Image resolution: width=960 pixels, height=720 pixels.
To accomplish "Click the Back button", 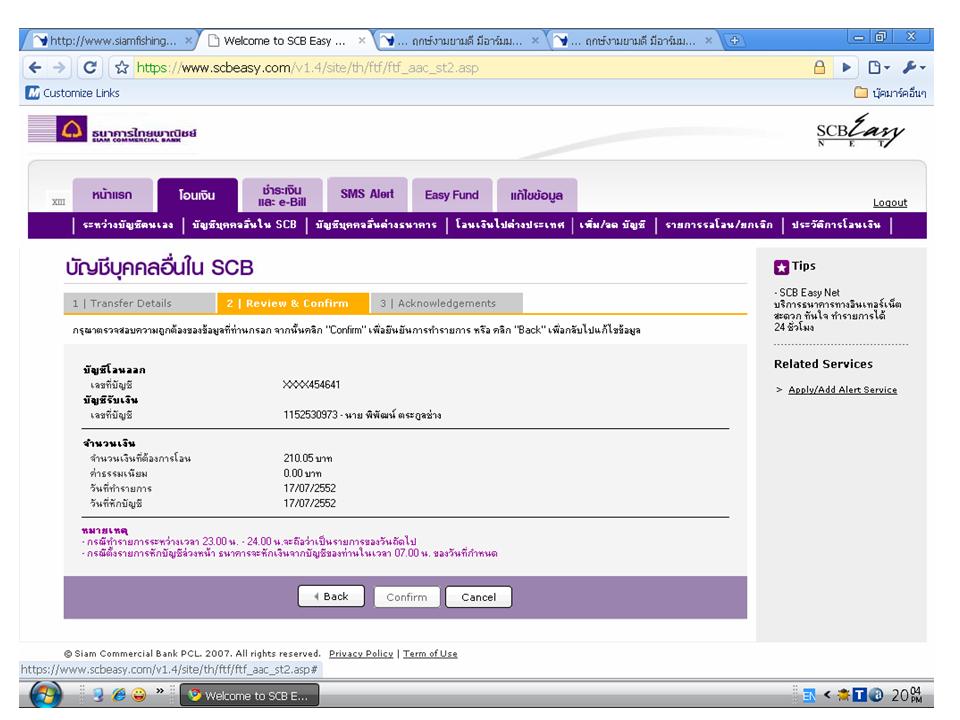I will (331, 596).
